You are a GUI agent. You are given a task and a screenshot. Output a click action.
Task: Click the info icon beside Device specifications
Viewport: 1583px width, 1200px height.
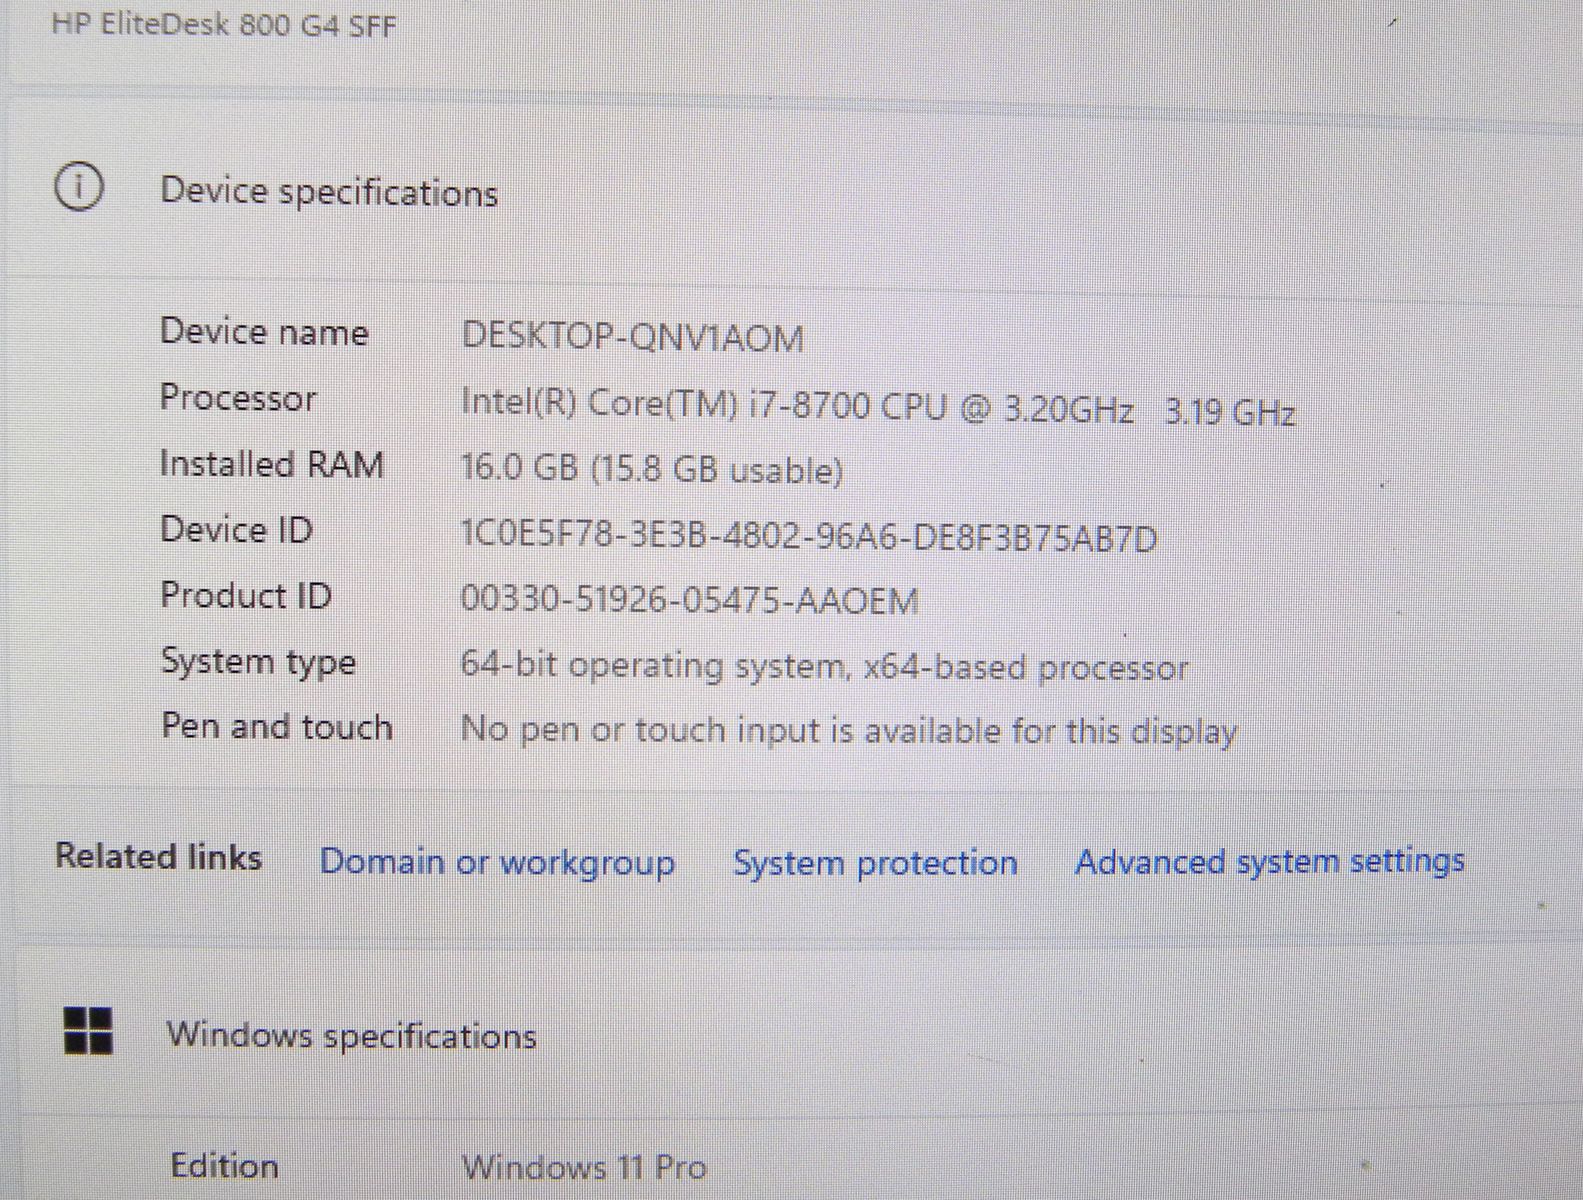78,188
